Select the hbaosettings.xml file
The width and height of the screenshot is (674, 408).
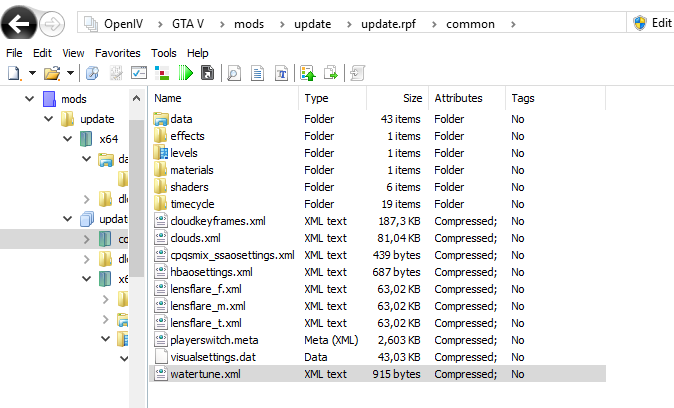pos(377,272)
